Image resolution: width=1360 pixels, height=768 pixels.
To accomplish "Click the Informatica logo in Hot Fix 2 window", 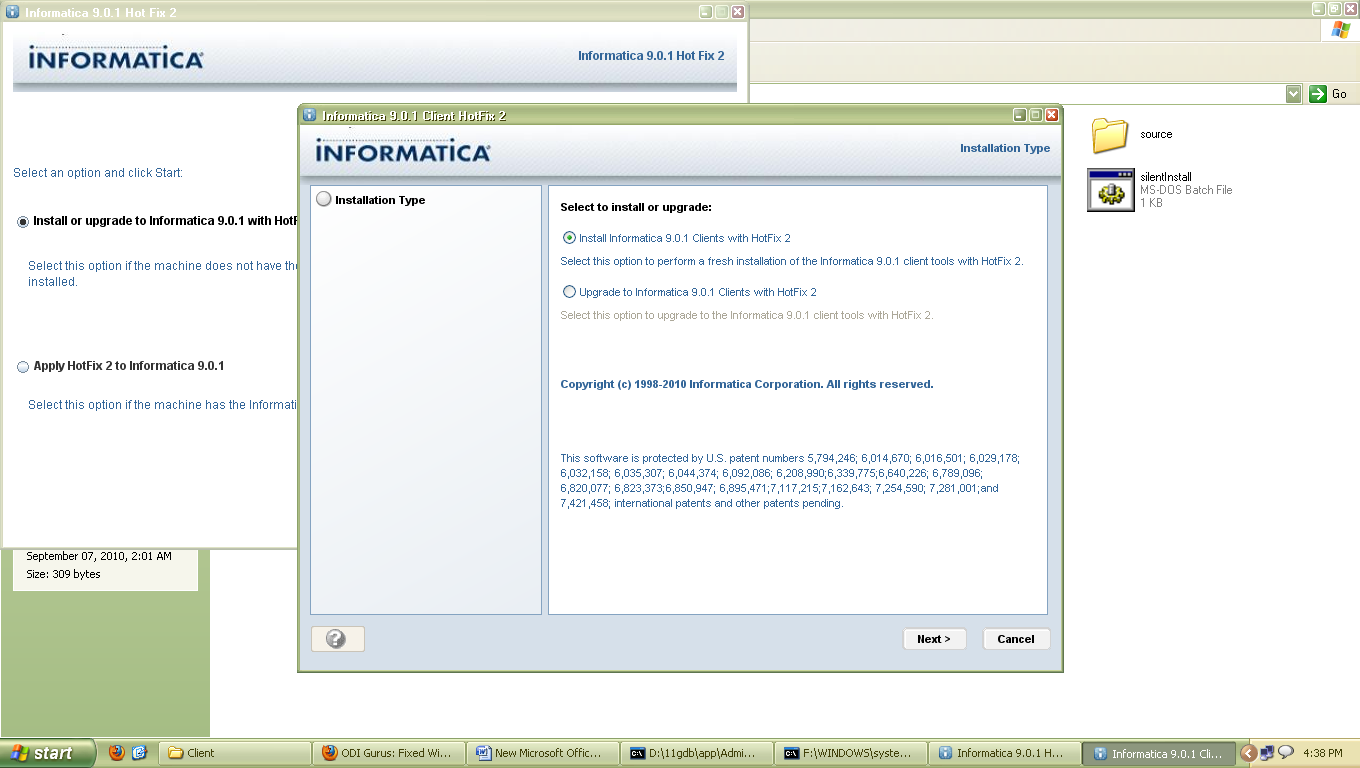I will (x=116, y=59).
